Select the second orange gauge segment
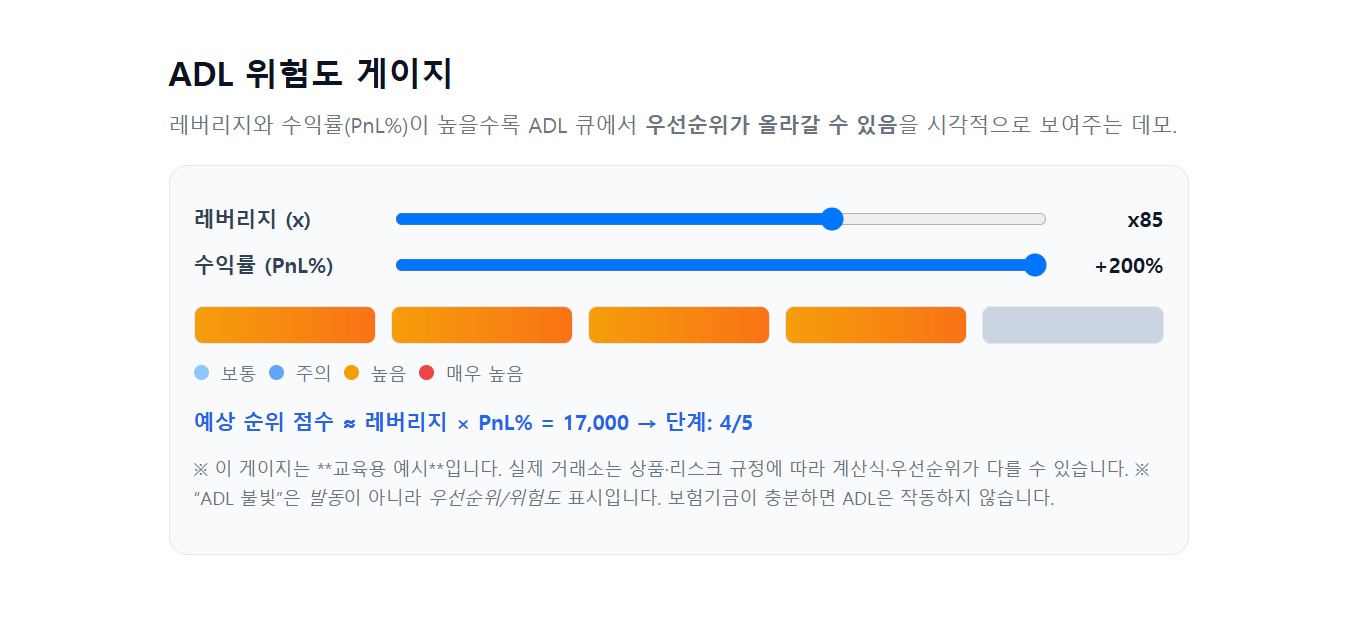 [x=481, y=324]
